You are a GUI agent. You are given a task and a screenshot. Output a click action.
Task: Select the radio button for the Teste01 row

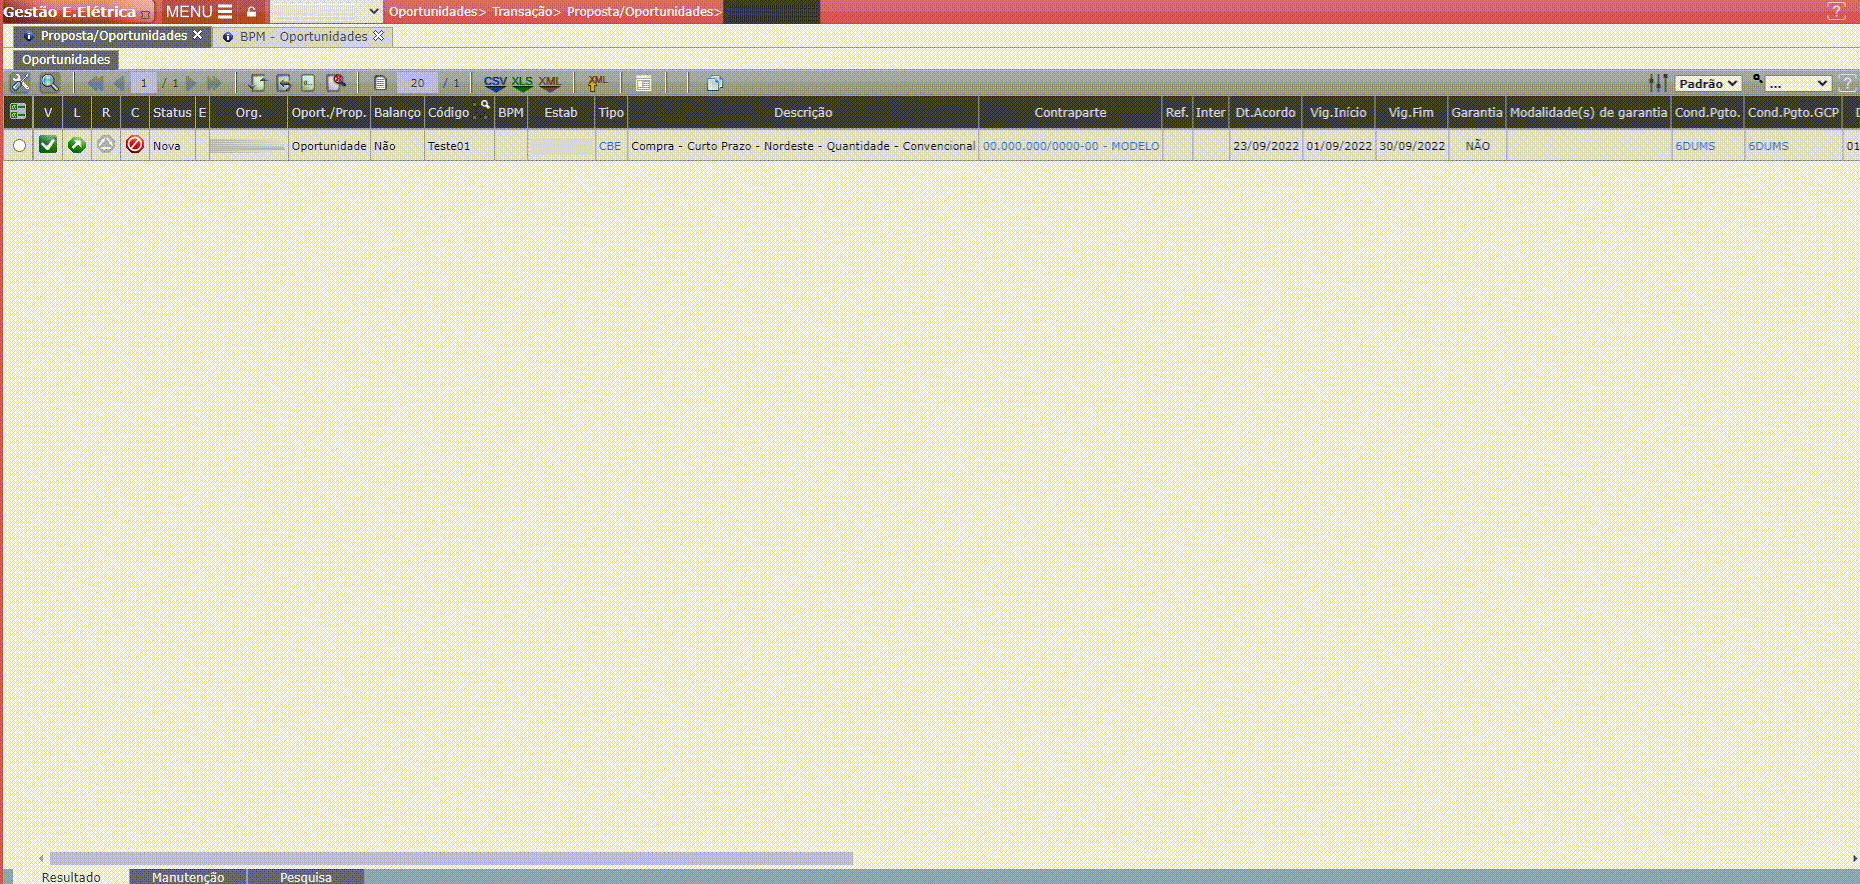[19, 146]
